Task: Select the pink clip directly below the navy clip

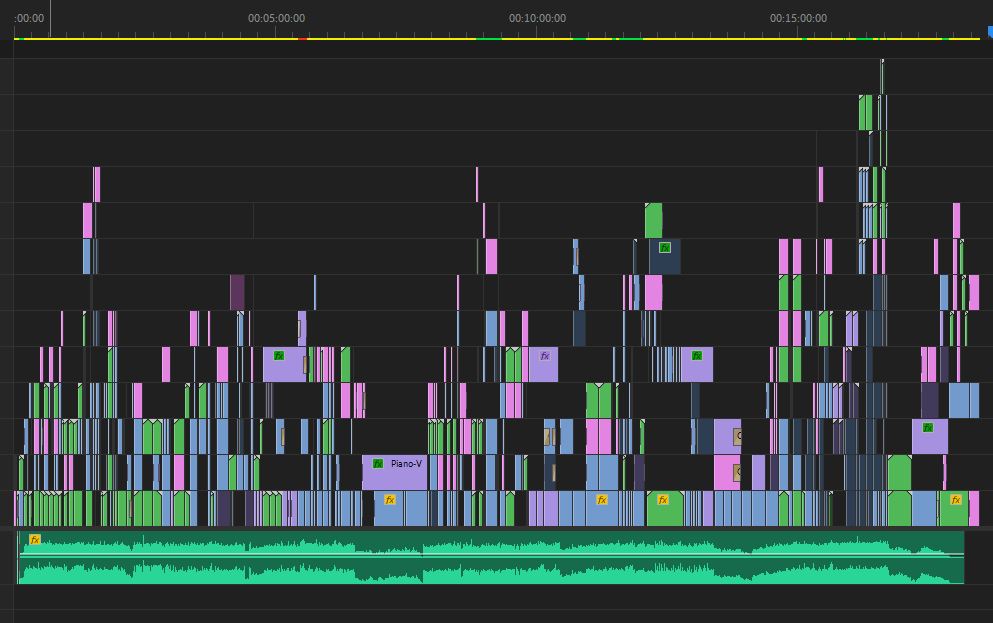Action: [653, 293]
